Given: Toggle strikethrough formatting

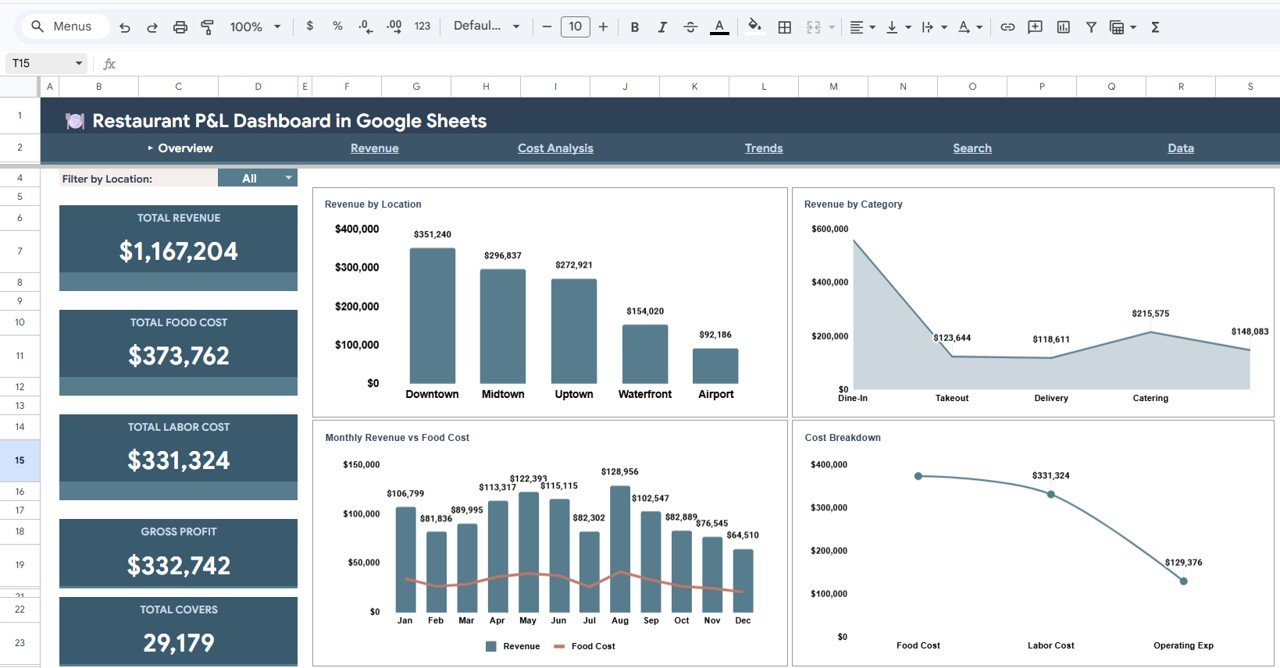Looking at the screenshot, I should tap(690, 26).
